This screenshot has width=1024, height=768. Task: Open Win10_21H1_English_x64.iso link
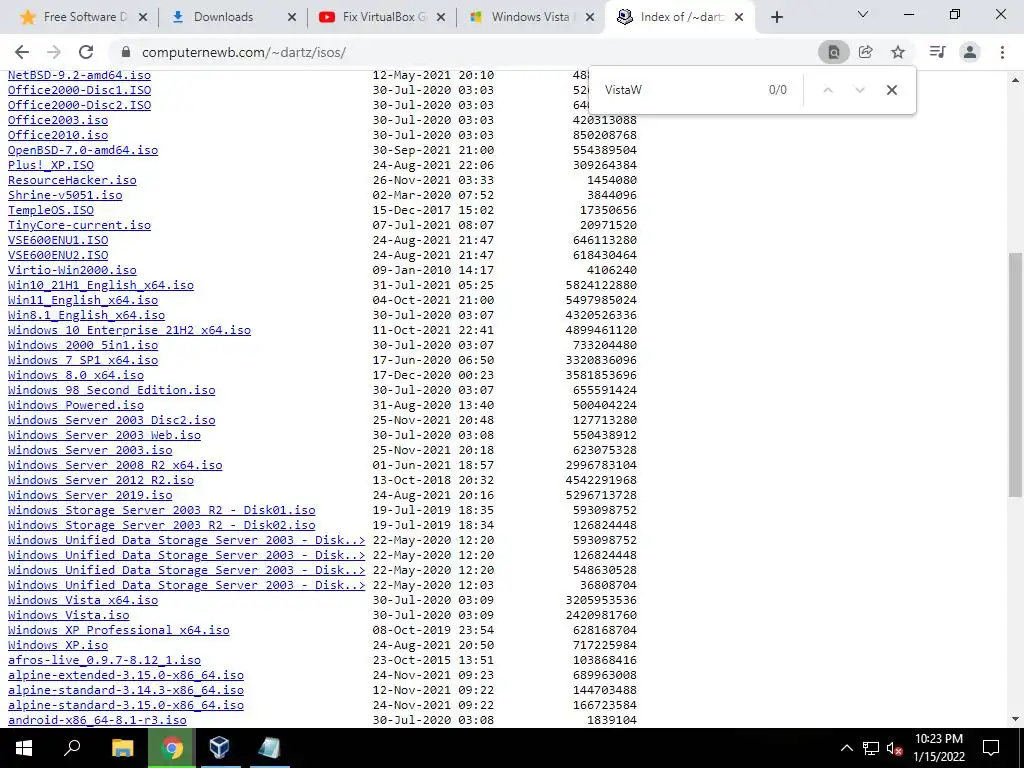tap(101, 285)
